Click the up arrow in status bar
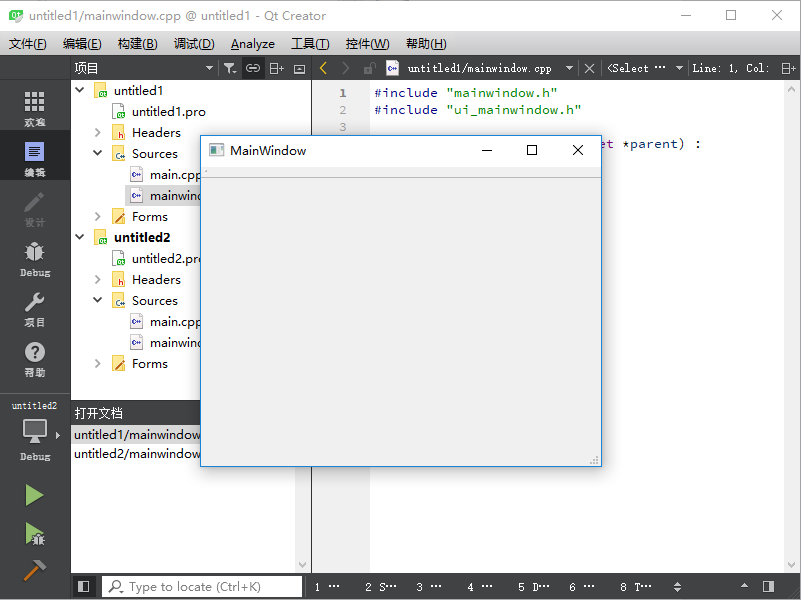This screenshot has height=600, width=801. click(x=744, y=586)
